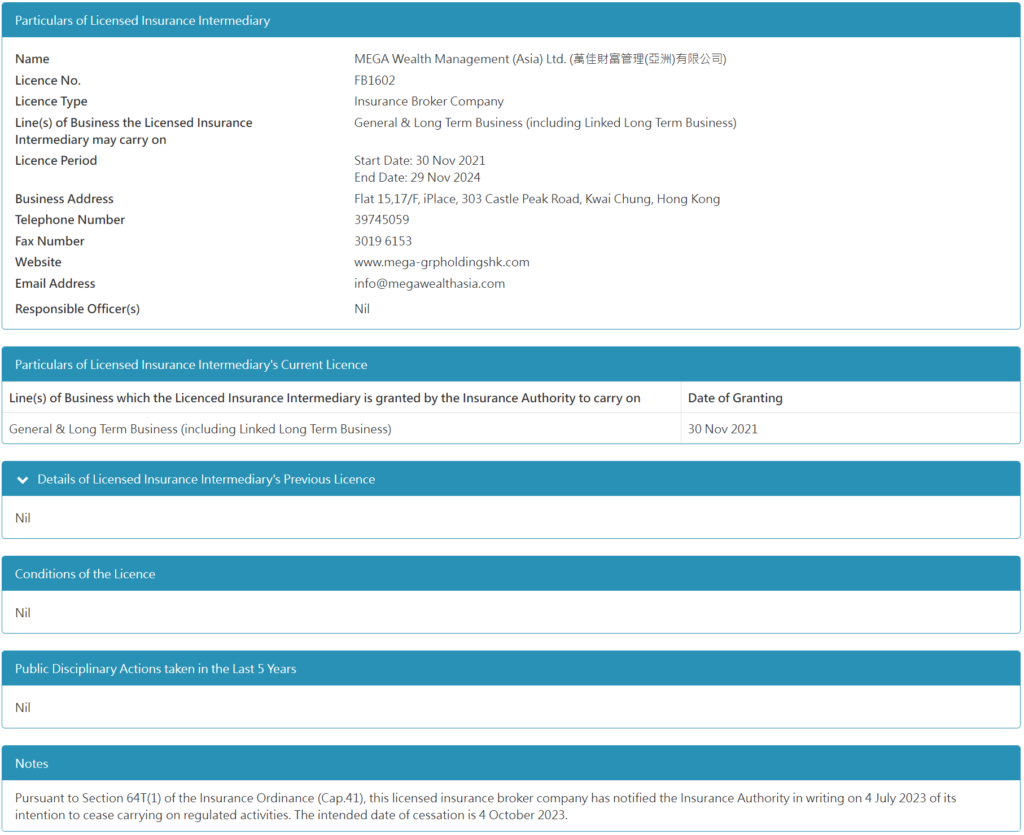Select telephone number 39745059
The image size is (1024, 835).
tap(381, 220)
